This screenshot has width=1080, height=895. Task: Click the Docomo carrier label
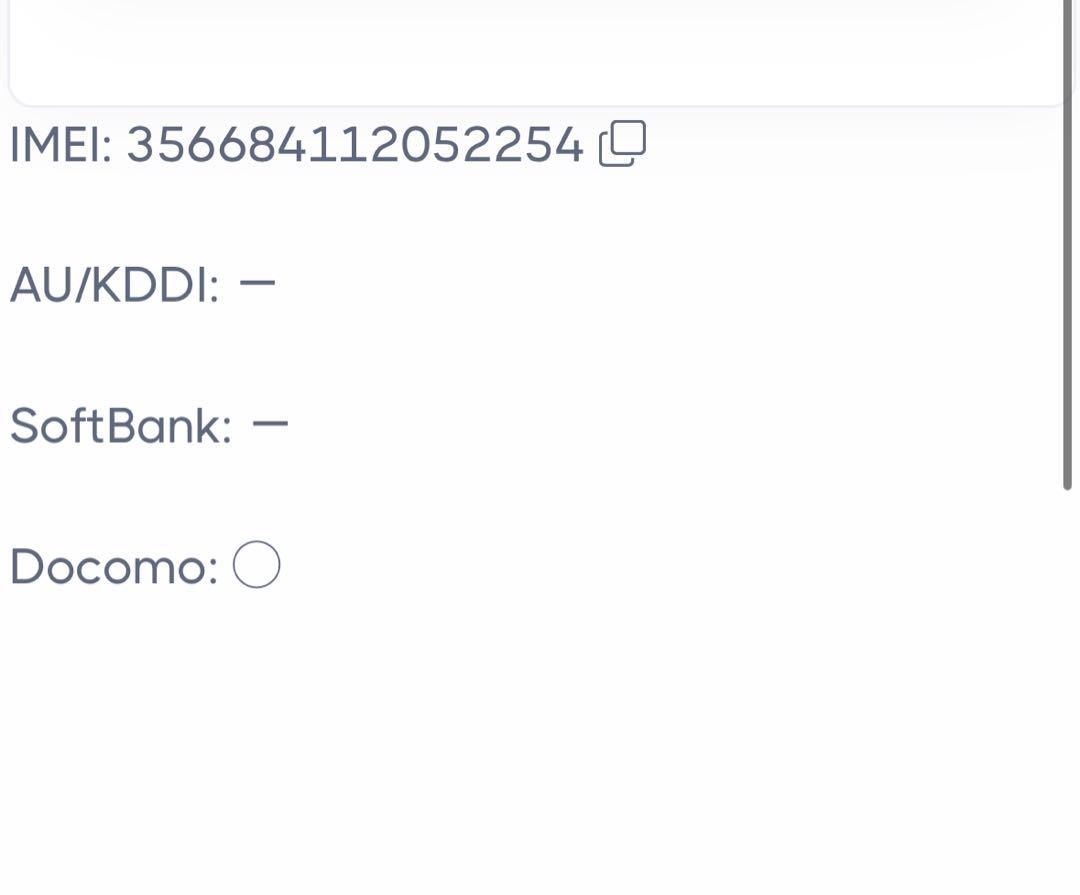click(x=114, y=566)
